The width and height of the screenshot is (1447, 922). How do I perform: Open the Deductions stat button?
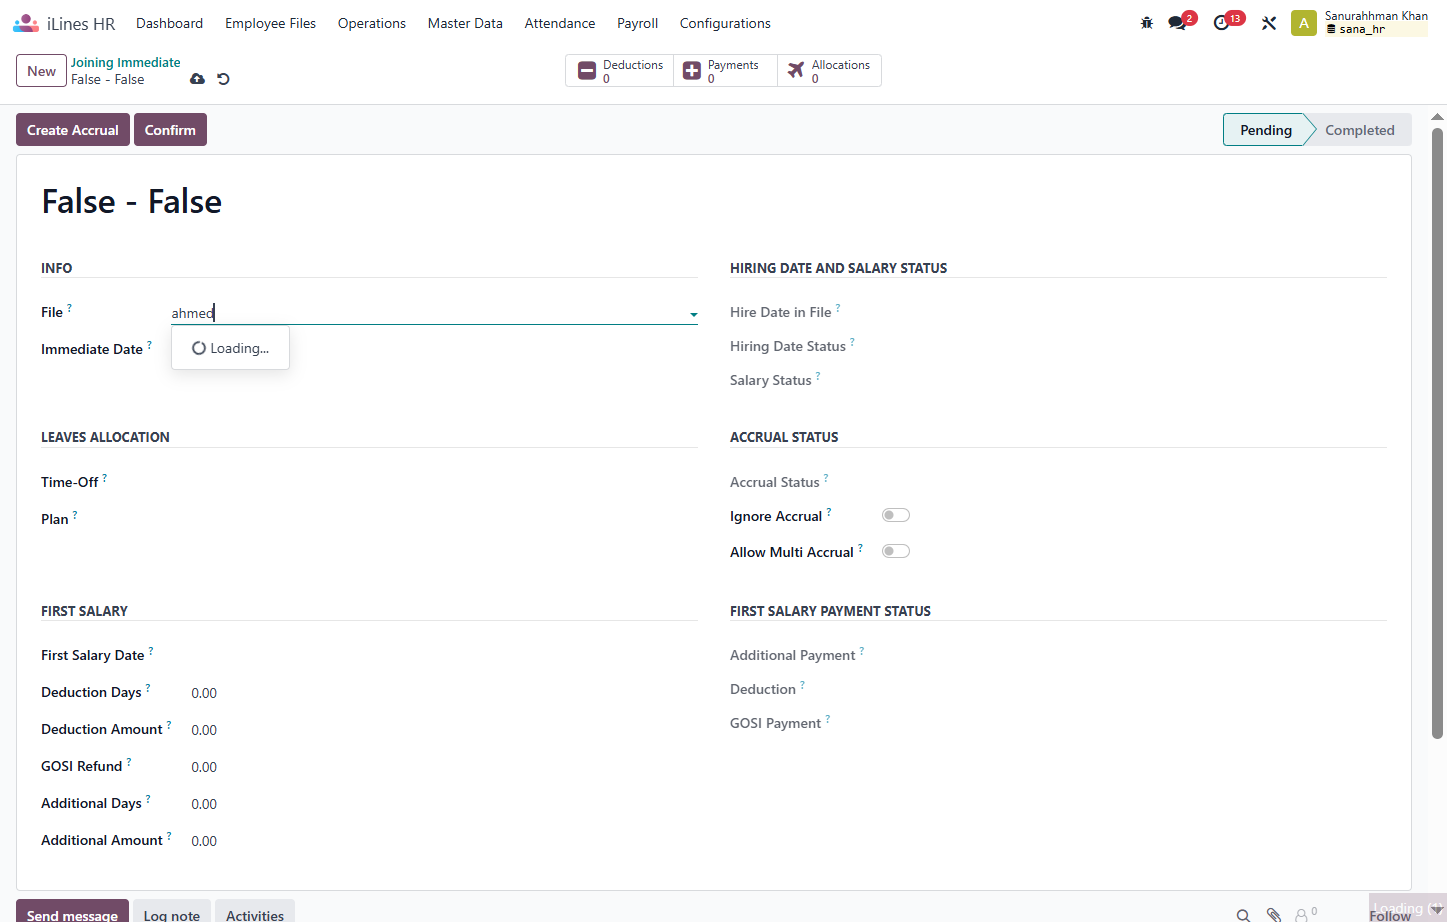click(620, 71)
